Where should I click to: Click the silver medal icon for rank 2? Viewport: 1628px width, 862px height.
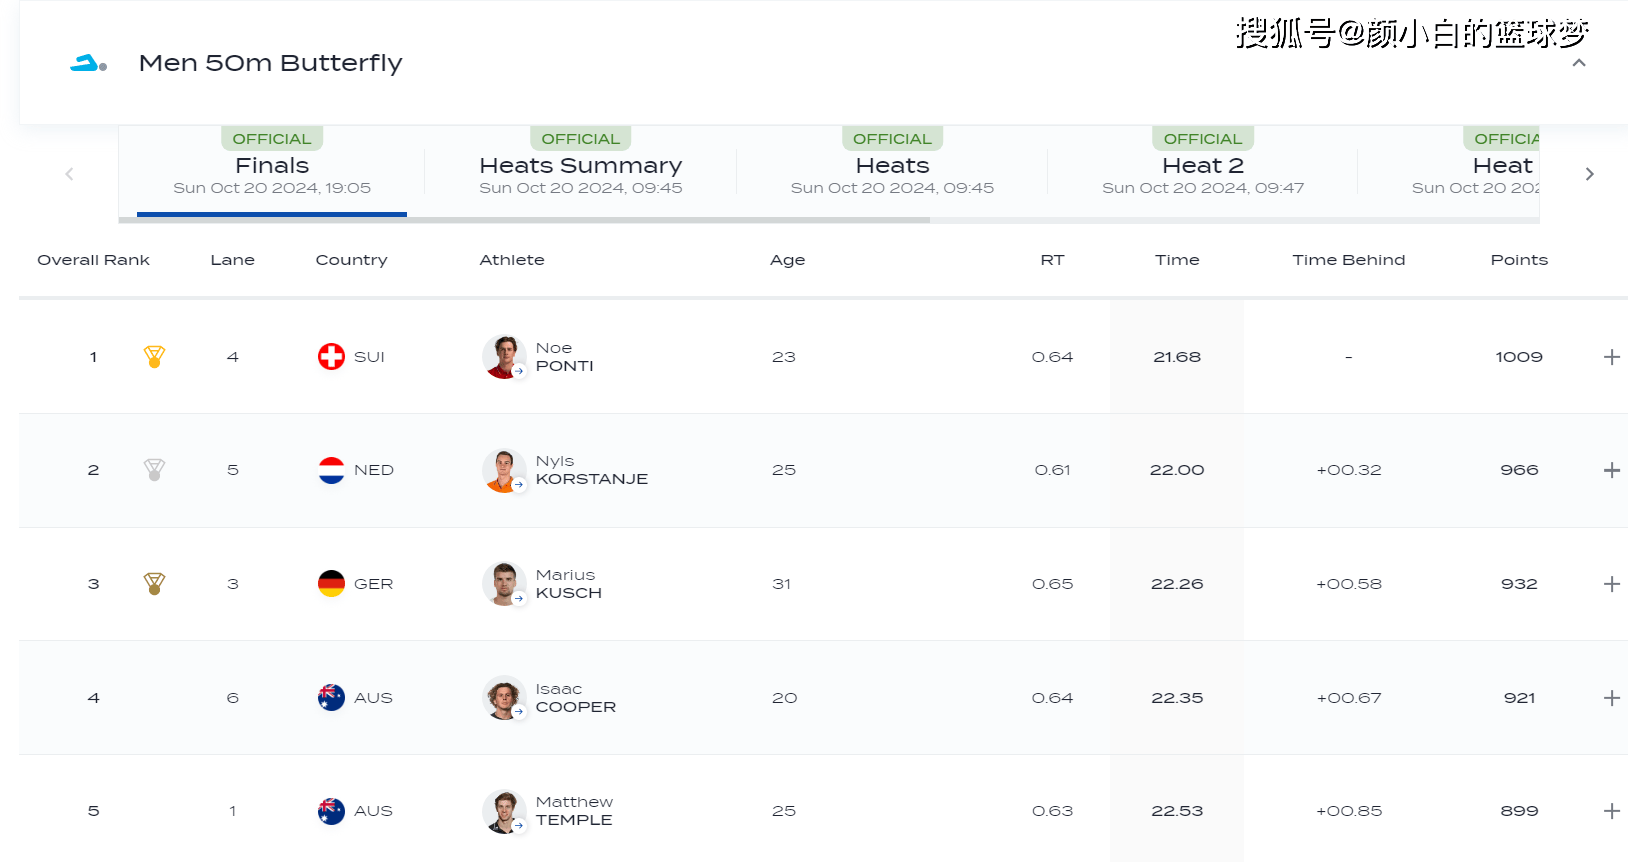coord(154,470)
